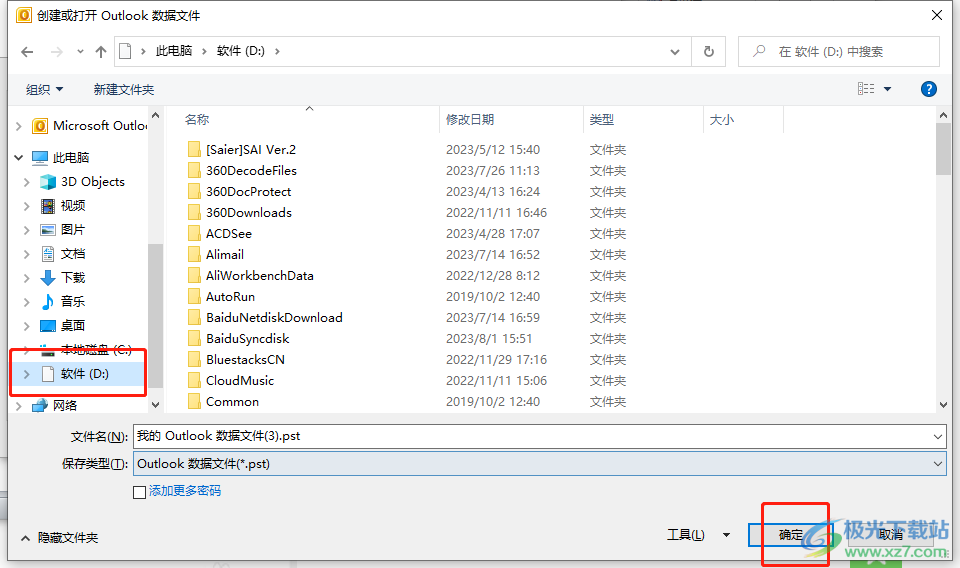Open the 文件名 dropdown arrow

937,436
